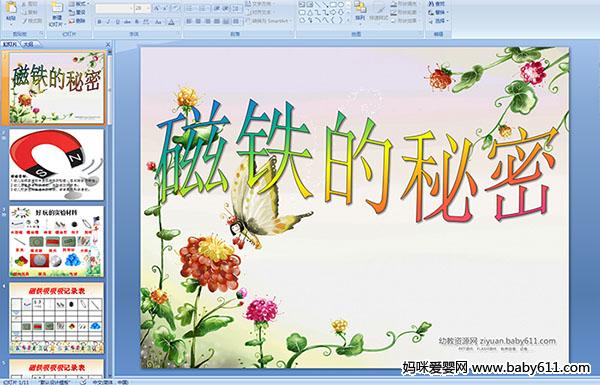
Task: Open the Quick Styles gallery
Action: tap(379, 11)
